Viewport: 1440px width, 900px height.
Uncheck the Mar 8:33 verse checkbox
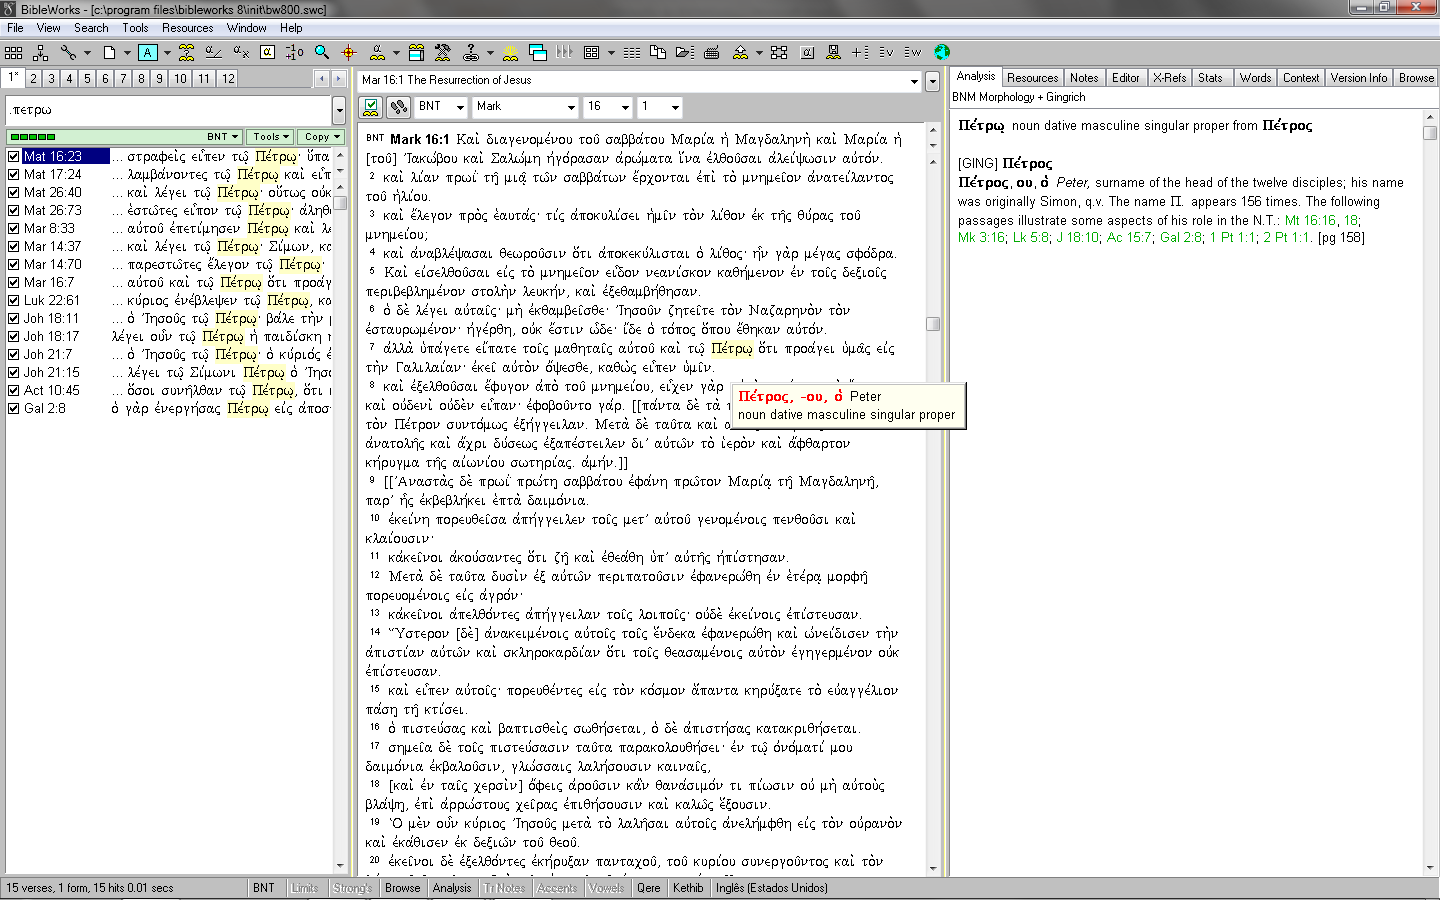(x=14, y=228)
